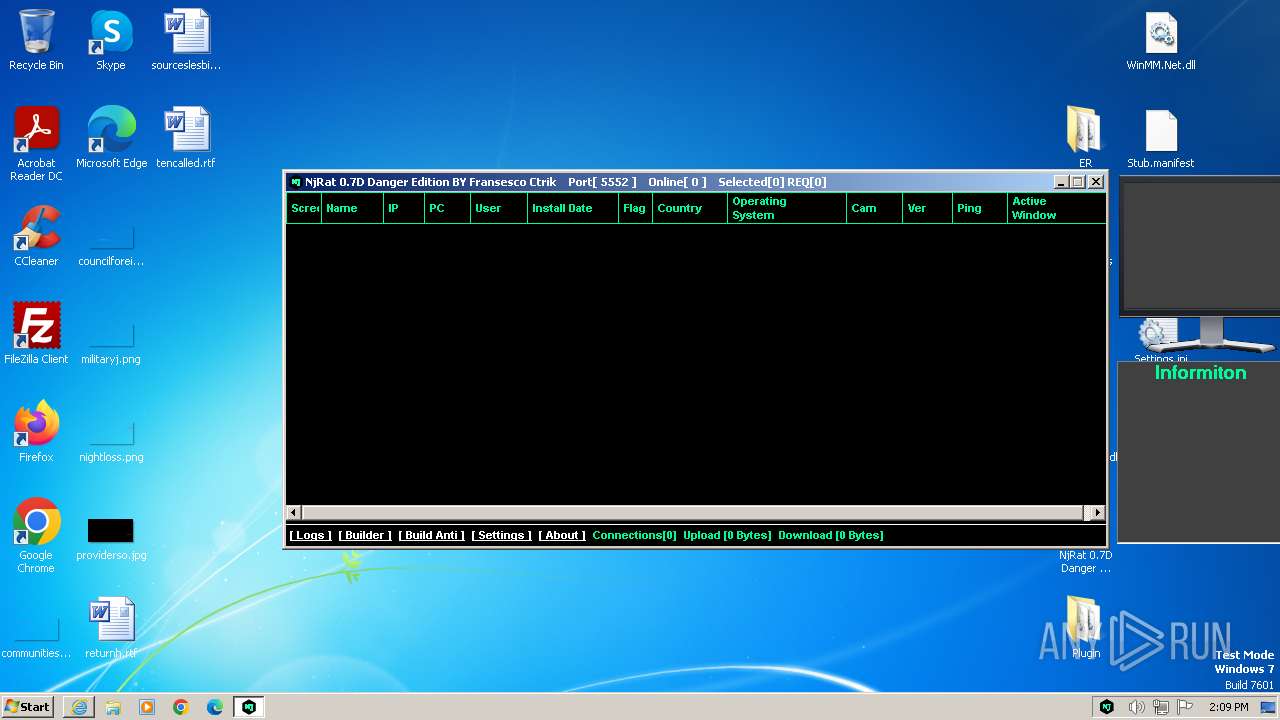Launch CCleaner from the desktop
Viewport: 1280px width, 720px height.
click(36, 236)
